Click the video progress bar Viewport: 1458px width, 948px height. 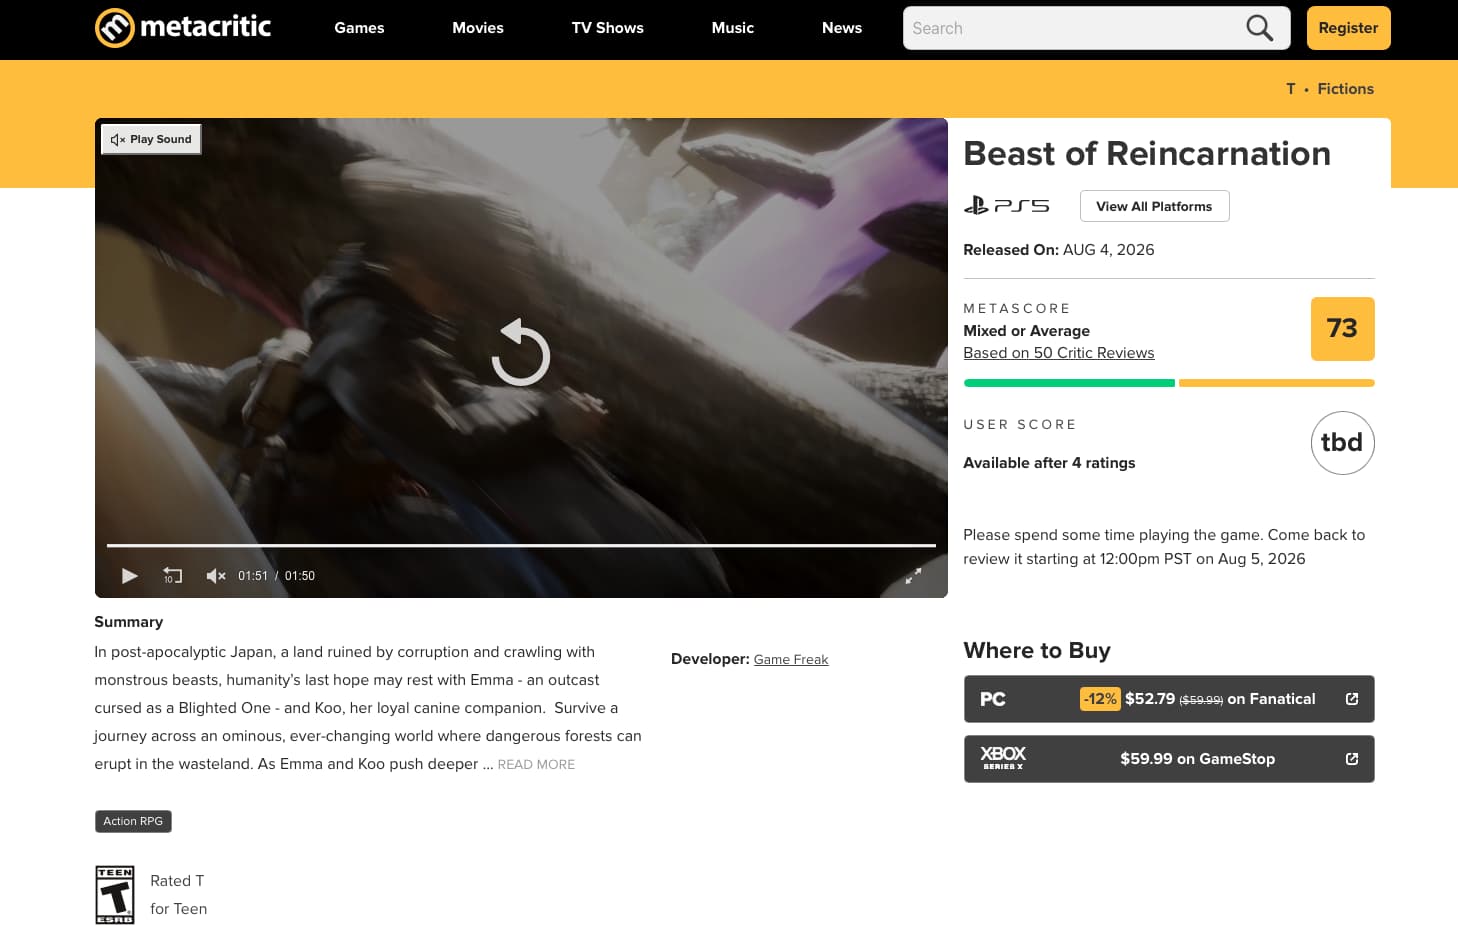click(x=521, y=546)
